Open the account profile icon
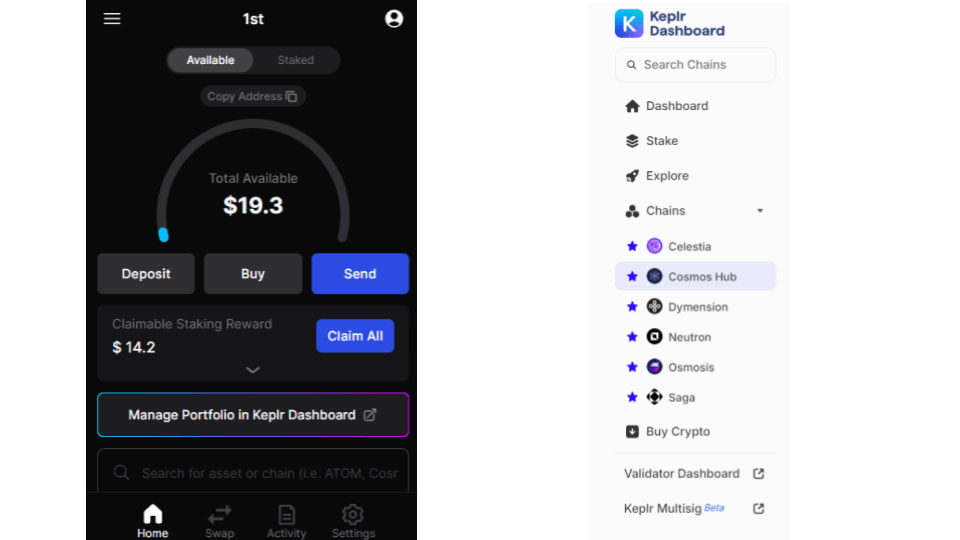960x540 pixels. point(394,19)
